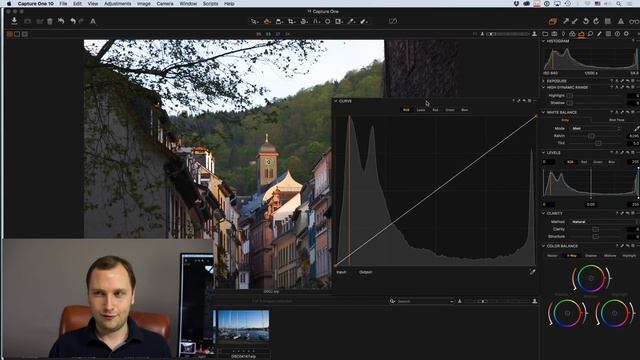Viewport: 640px width, 360px height.
Task: Toggle viewer and browser layout button
Action: (25, 34)
